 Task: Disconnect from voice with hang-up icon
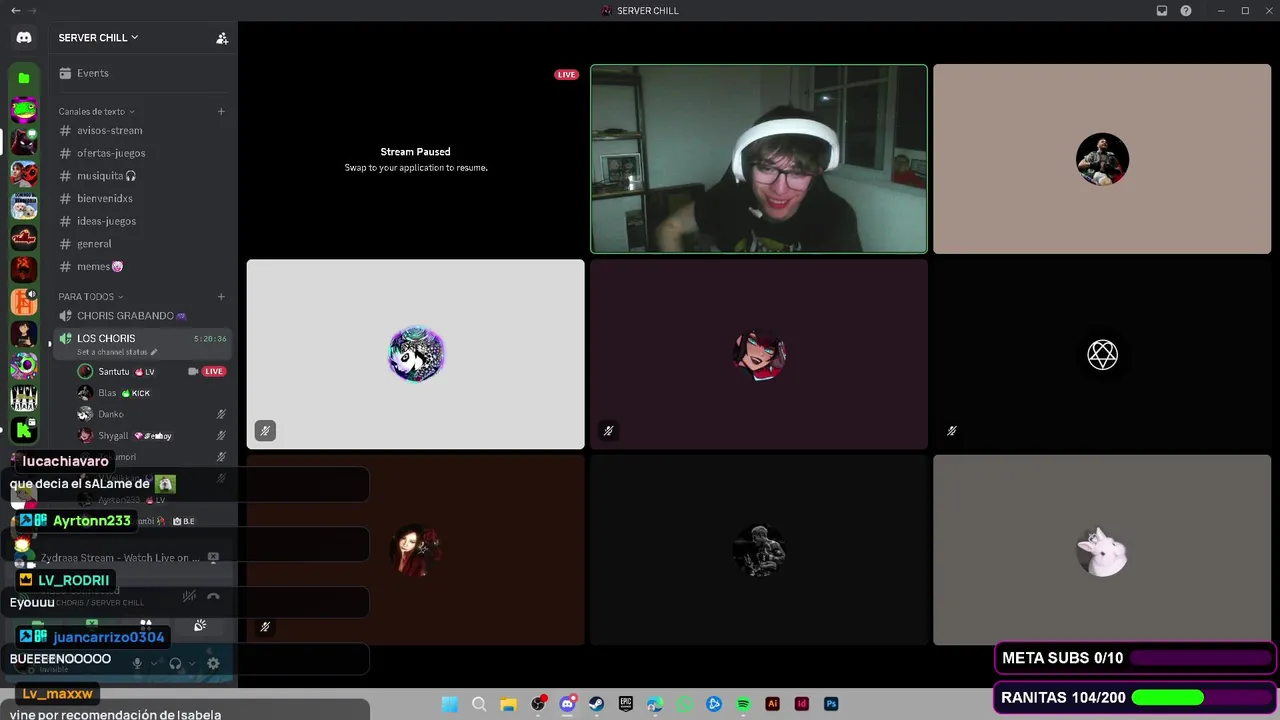coord(213,596)
